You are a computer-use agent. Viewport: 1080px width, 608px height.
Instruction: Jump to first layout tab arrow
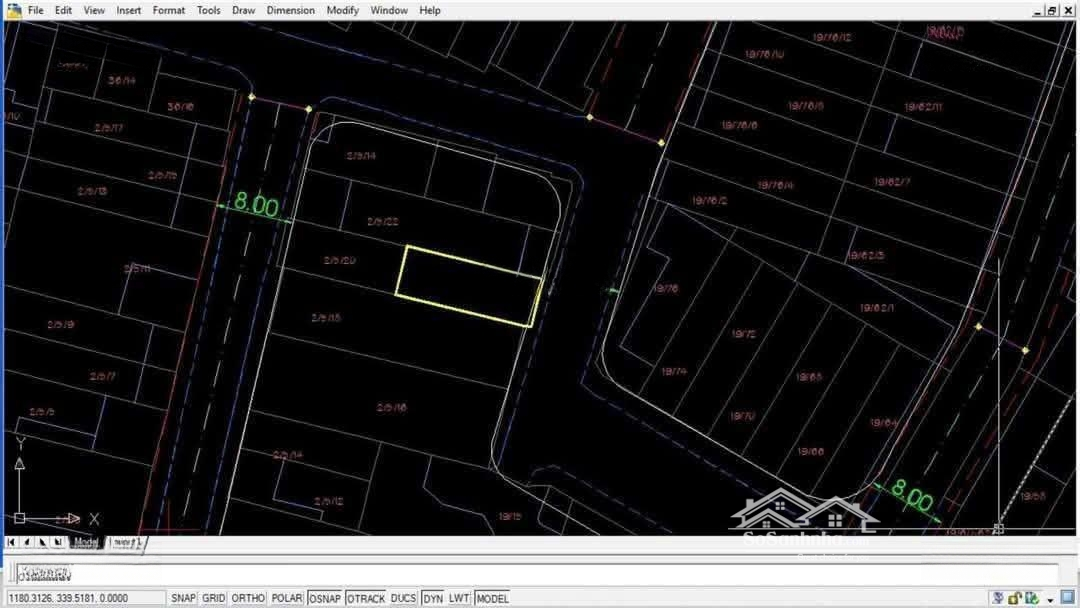click(11, 543)
